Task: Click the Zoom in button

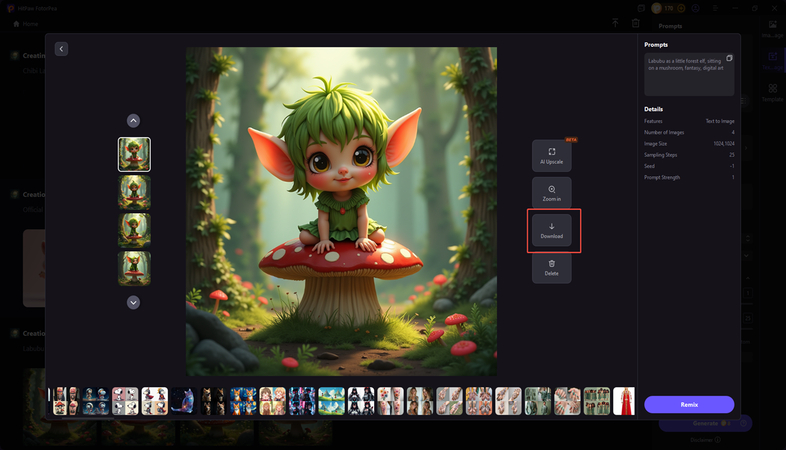Action: tap(551, 193)
